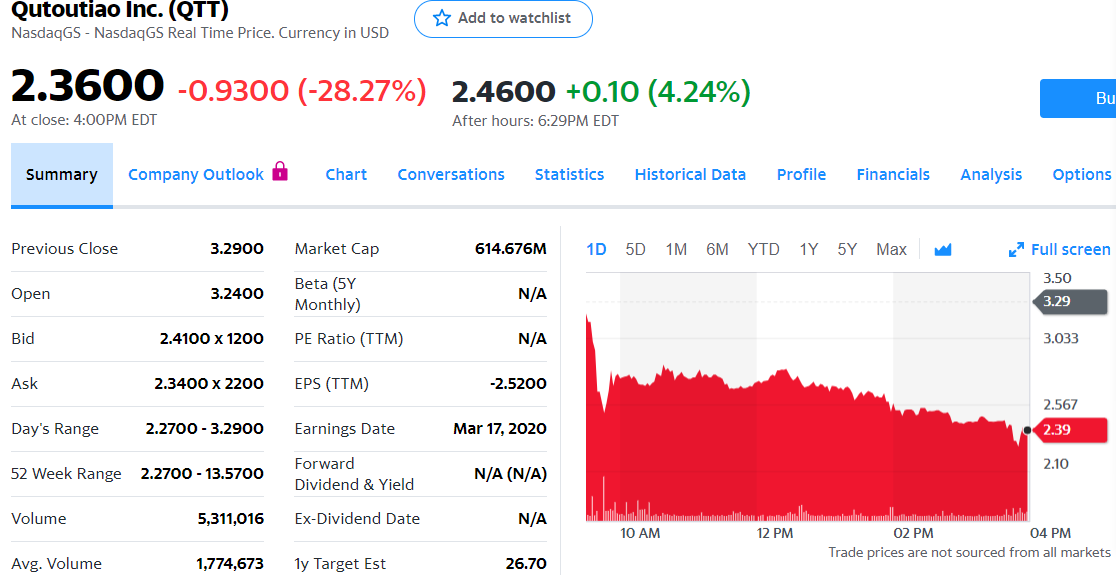Click the gray 3.29 previous close label

tap(1071, 301)
